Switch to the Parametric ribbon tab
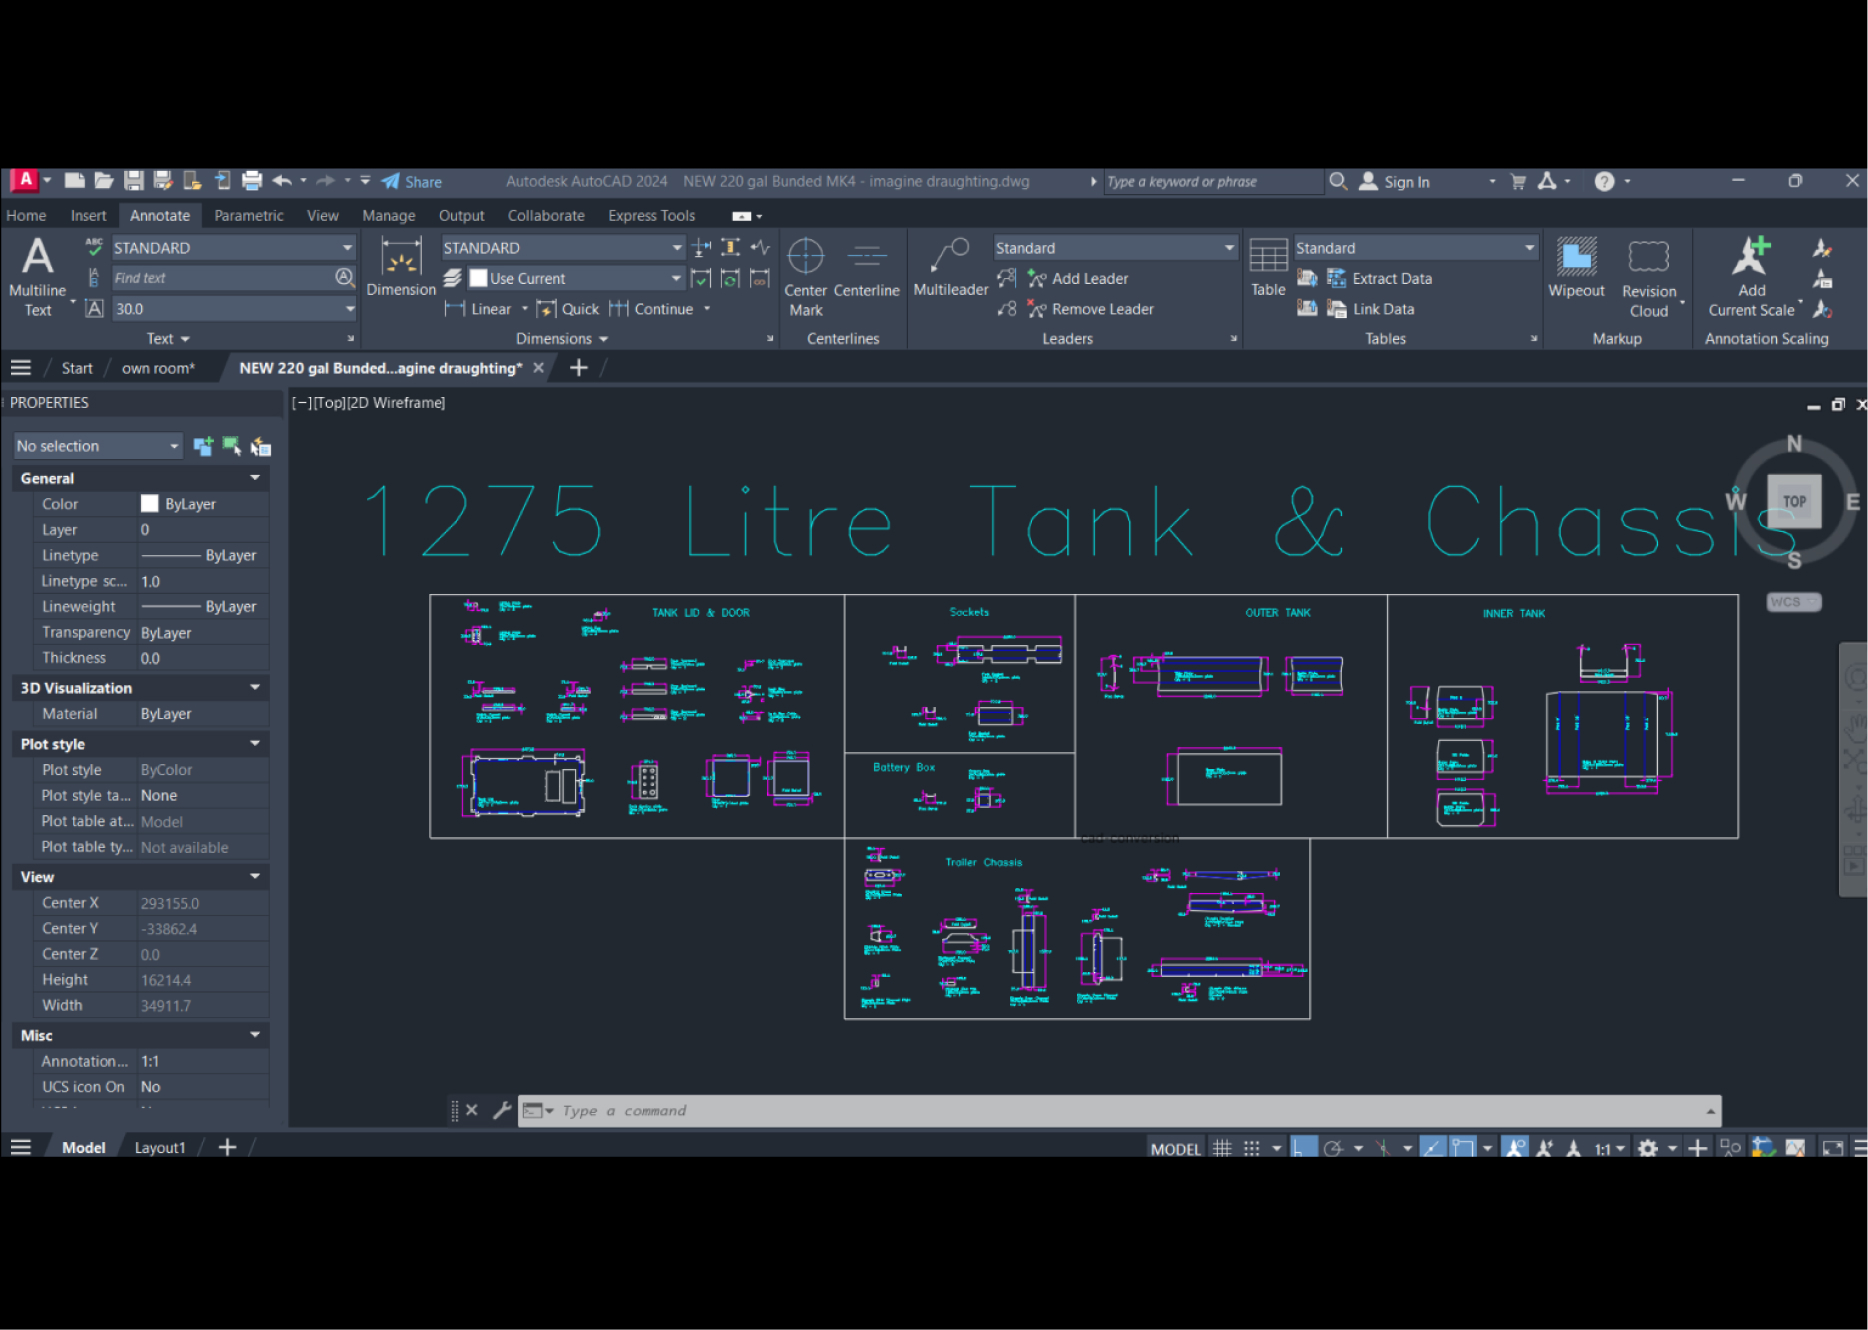 248,215
